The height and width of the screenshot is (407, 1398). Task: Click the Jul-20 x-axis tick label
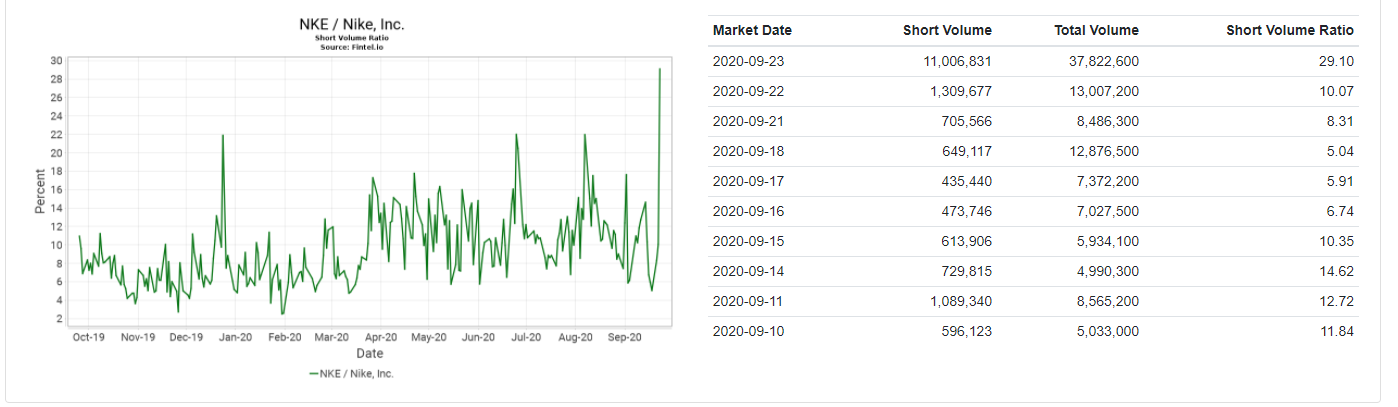point(527,337)
